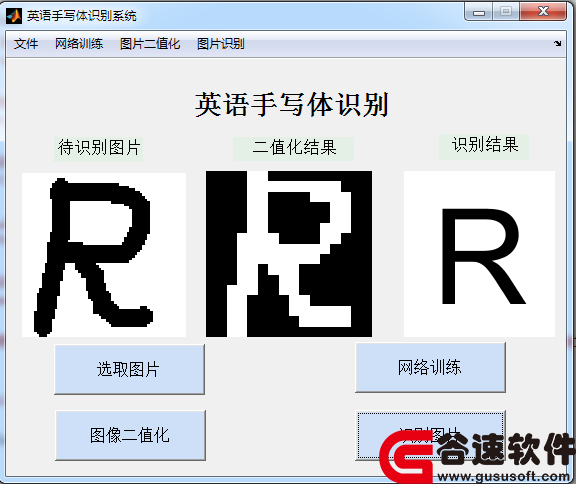The image size is (576, 484).
Task: Open the 网络训练 menu
Action: (x=79, y=44)
